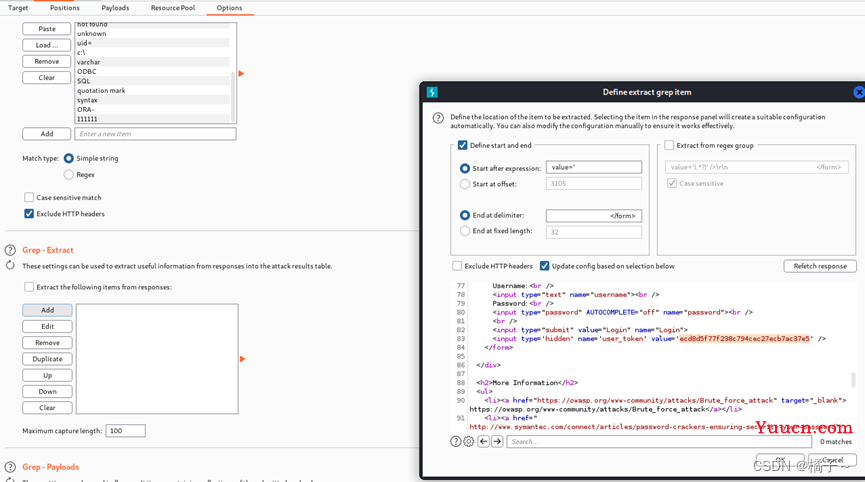Click Add button next to new item field
This screenshot has height=482, width=865.
(47, 133)
